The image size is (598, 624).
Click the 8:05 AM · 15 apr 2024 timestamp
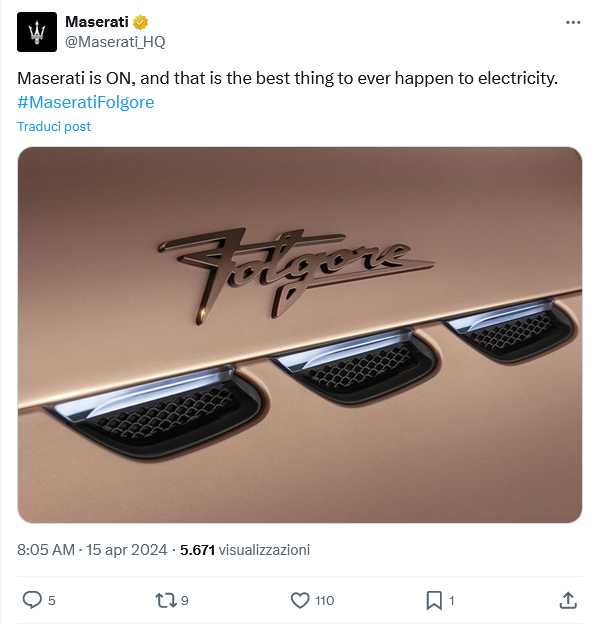click(x=92, y=550)
